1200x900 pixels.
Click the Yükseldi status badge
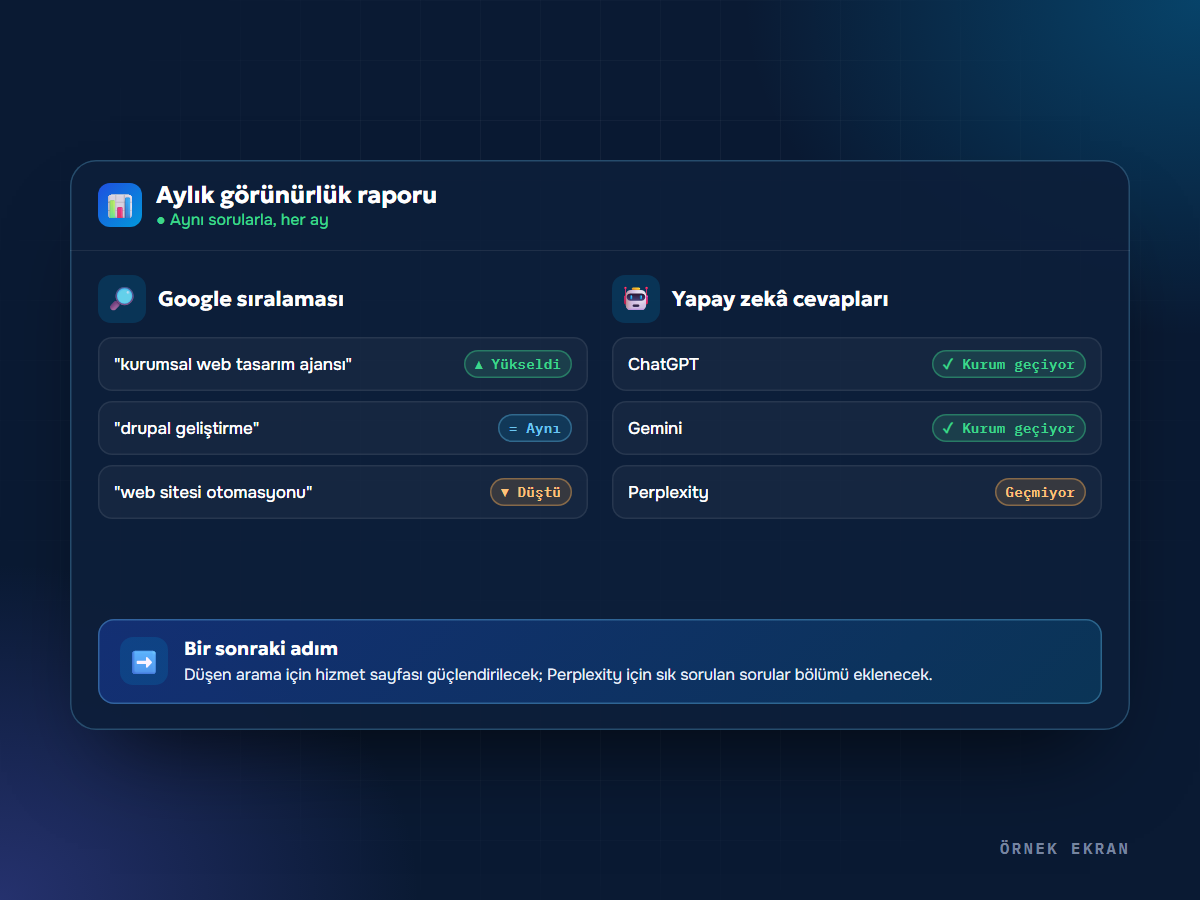pyautogui.click(x=518, y=364)
